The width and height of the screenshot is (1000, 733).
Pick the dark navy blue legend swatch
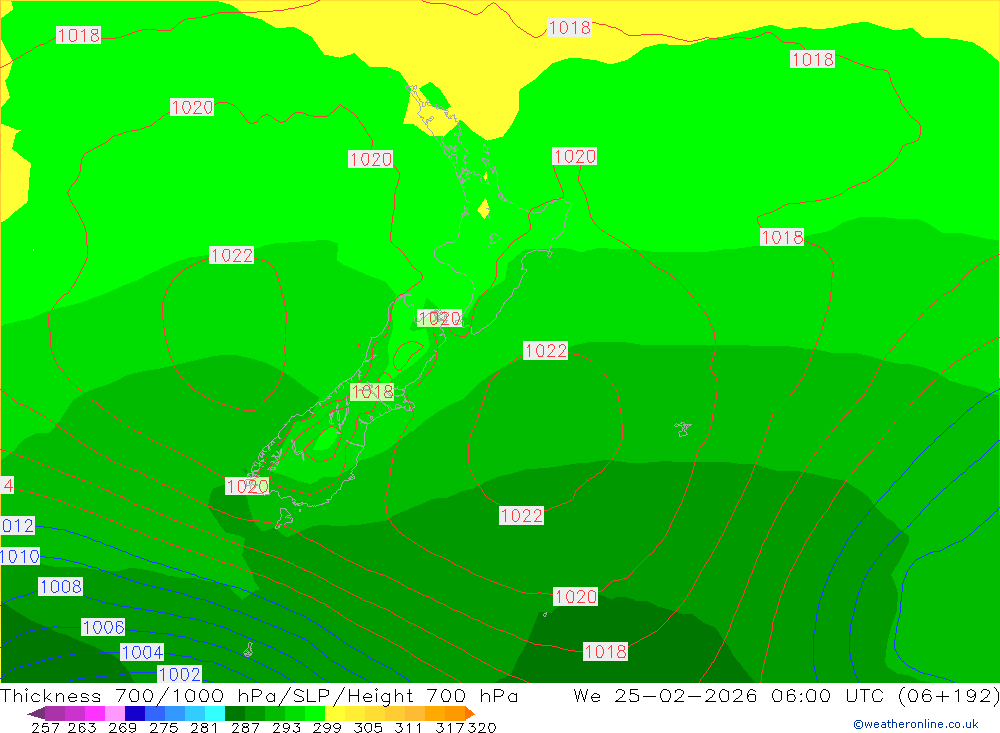[135, 713]
